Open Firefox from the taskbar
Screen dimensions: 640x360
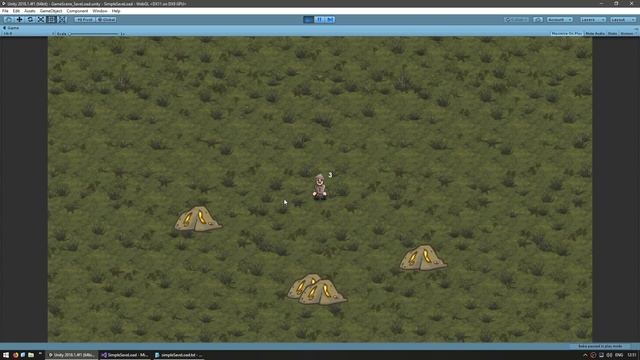click(x=15, y=355)
